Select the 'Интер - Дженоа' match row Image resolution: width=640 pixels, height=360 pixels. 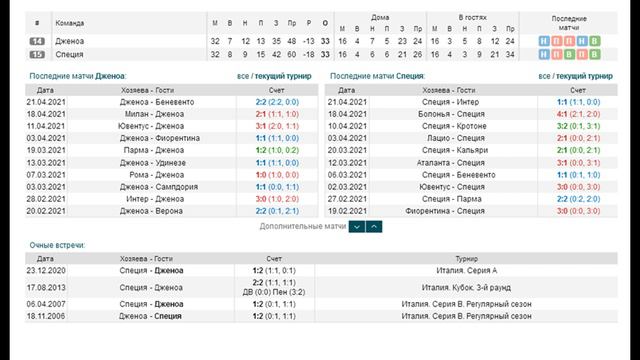coord(171,199)
